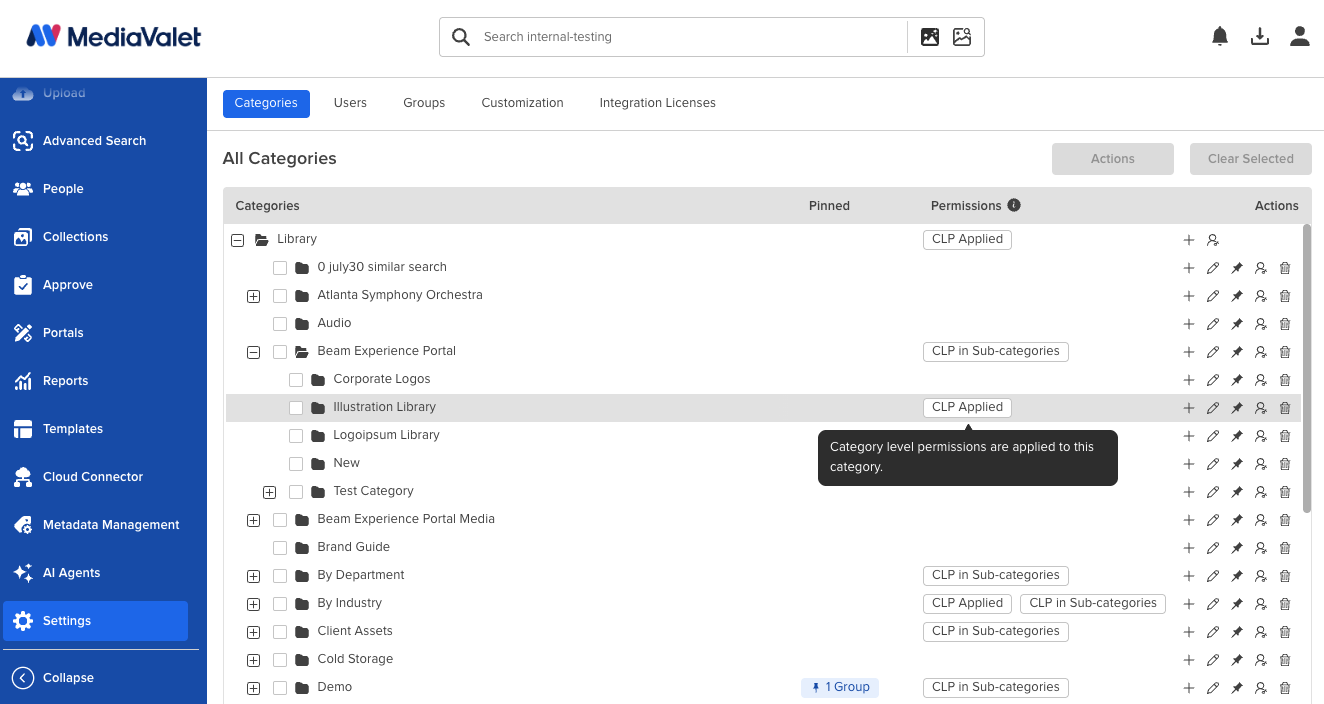Focus the Search internal-testing field

click(690, 37)
